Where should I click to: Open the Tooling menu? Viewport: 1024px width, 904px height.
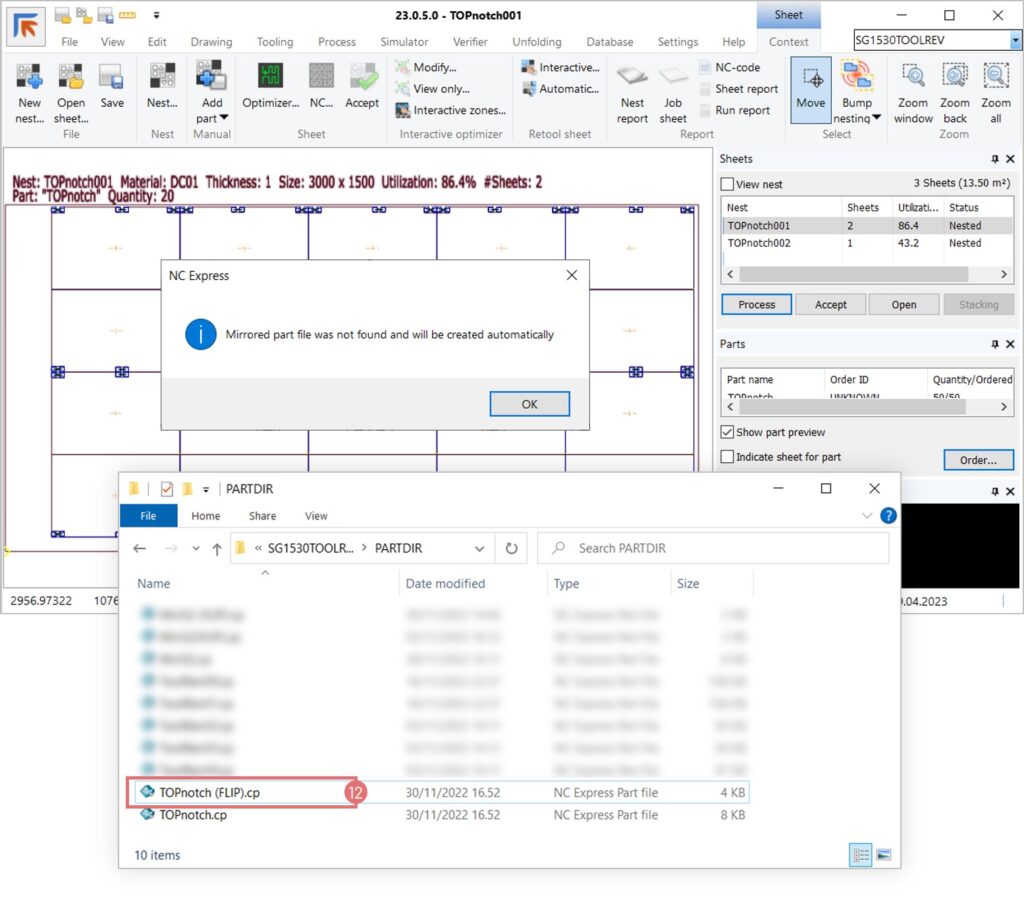coord(274,42)
